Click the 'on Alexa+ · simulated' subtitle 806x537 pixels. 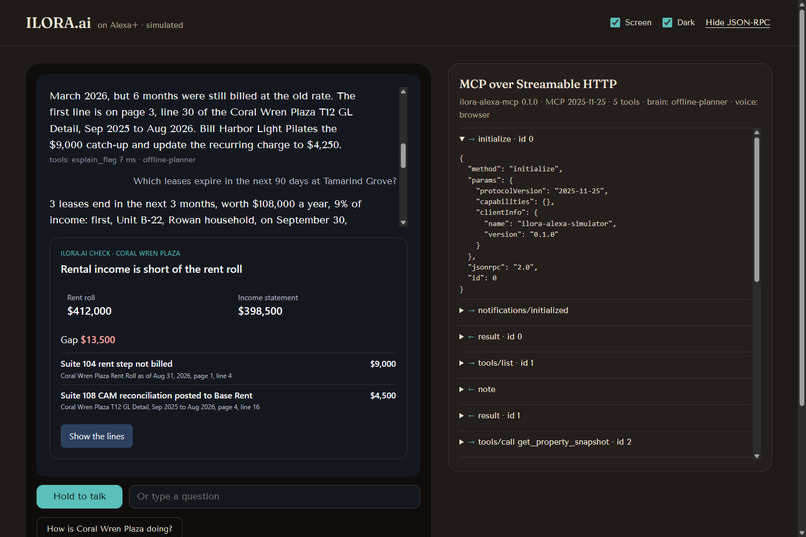point(140,25)
